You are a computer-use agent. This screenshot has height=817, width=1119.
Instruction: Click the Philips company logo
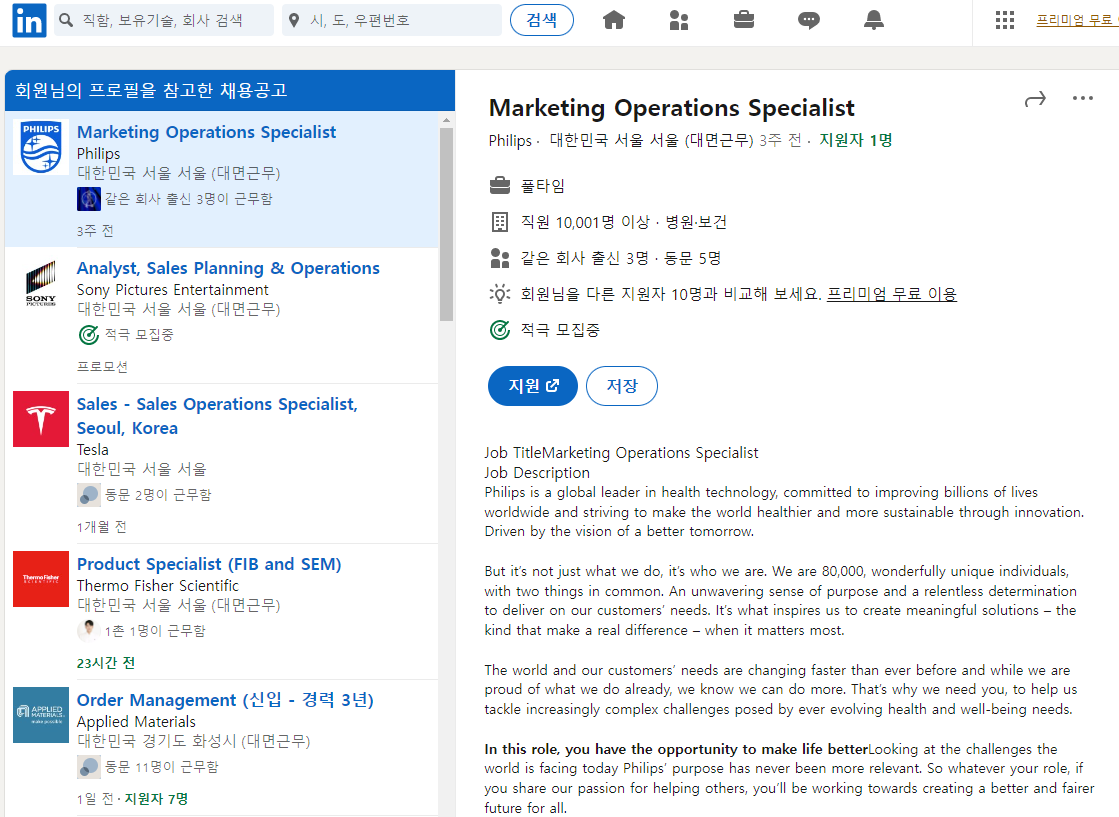coord(41,147)
